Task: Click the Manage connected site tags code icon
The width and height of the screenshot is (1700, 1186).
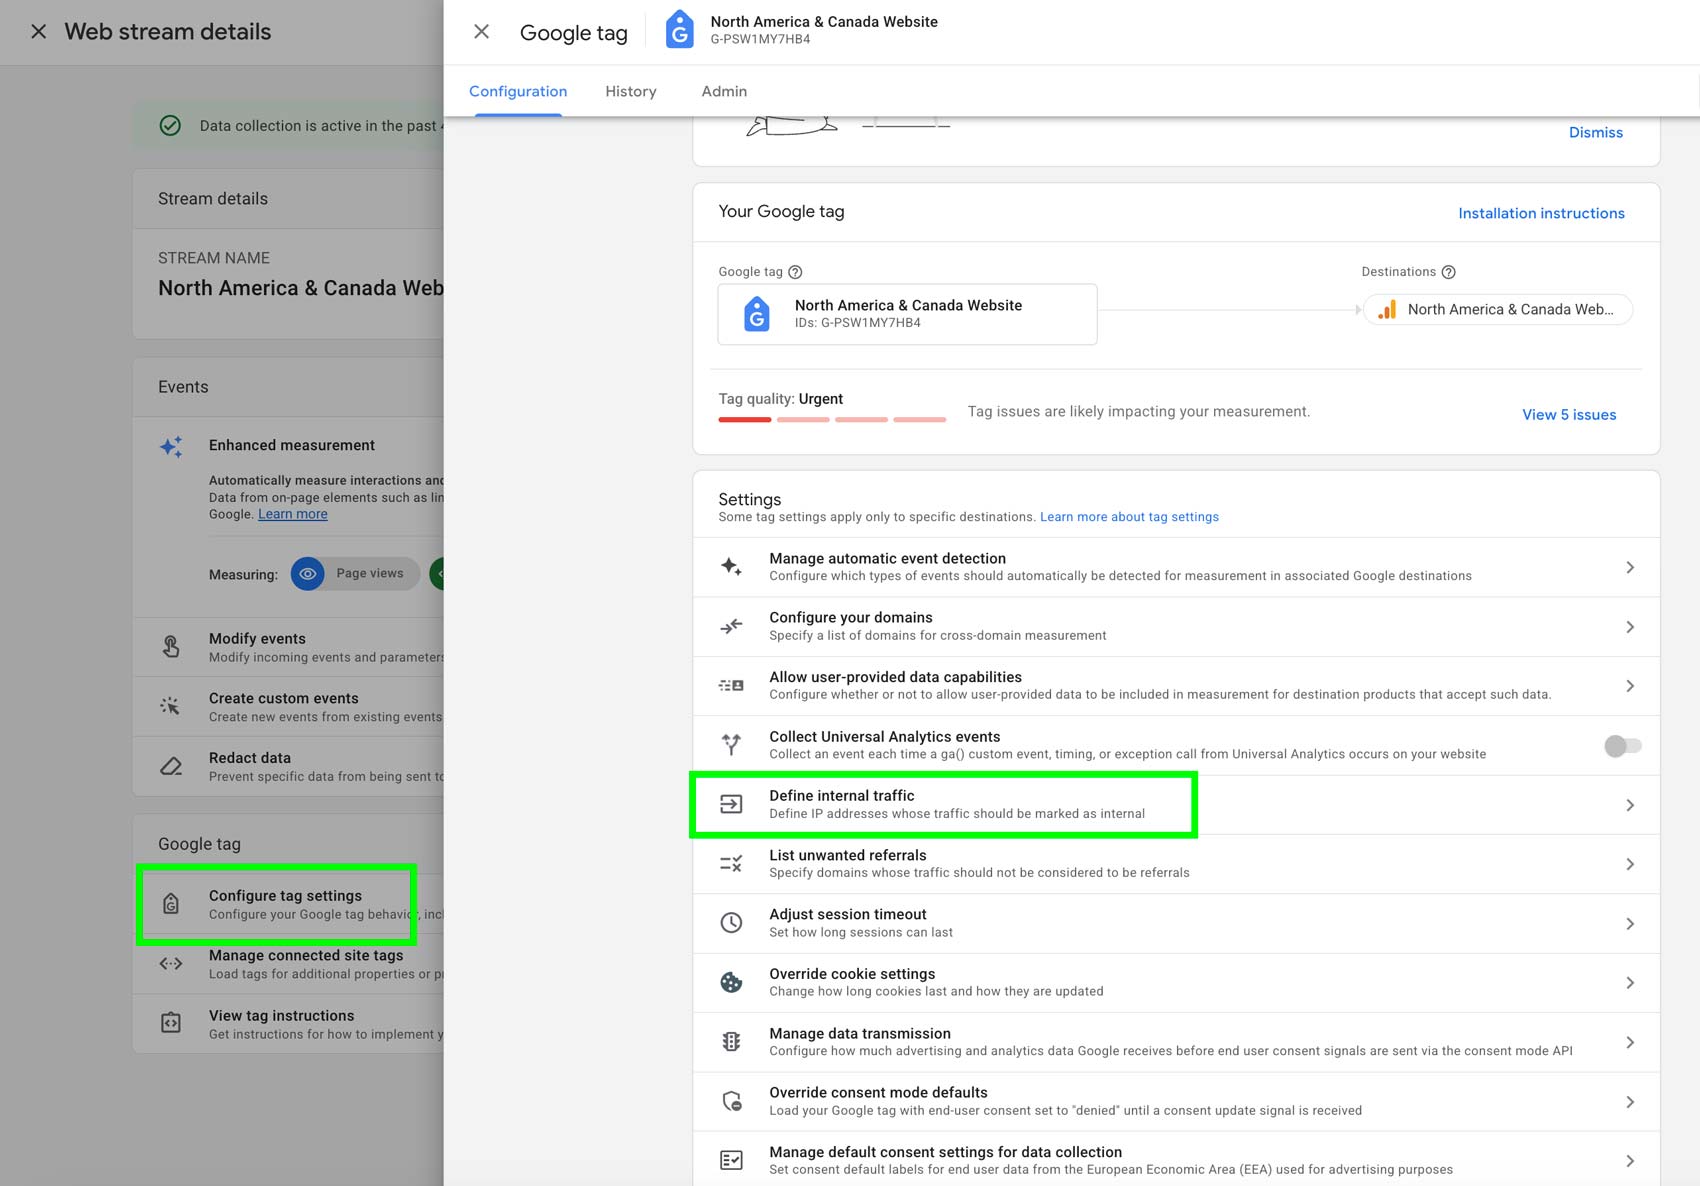Action: [171, 963]
